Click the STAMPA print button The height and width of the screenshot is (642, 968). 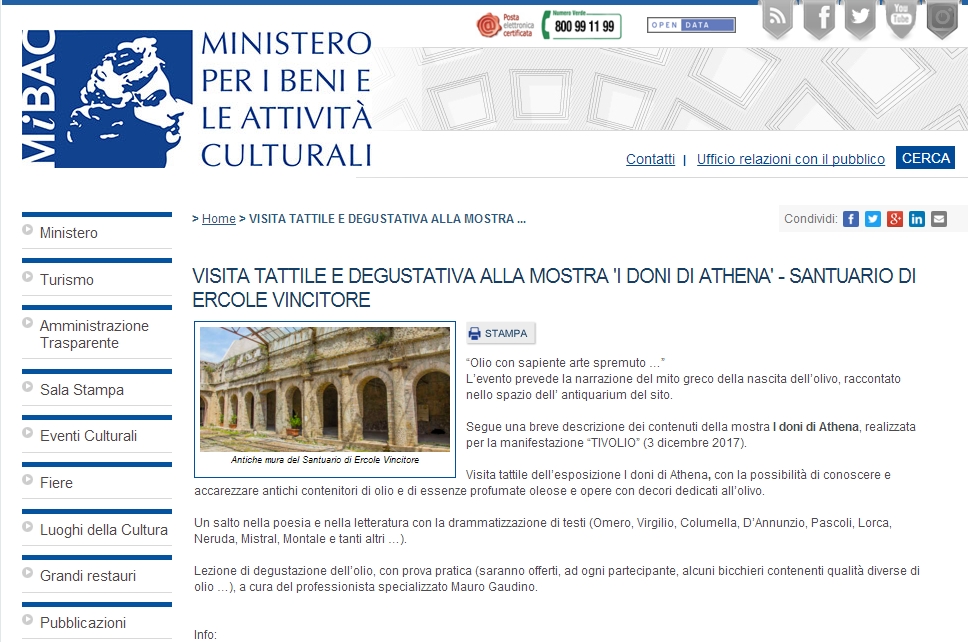(500, 334)
